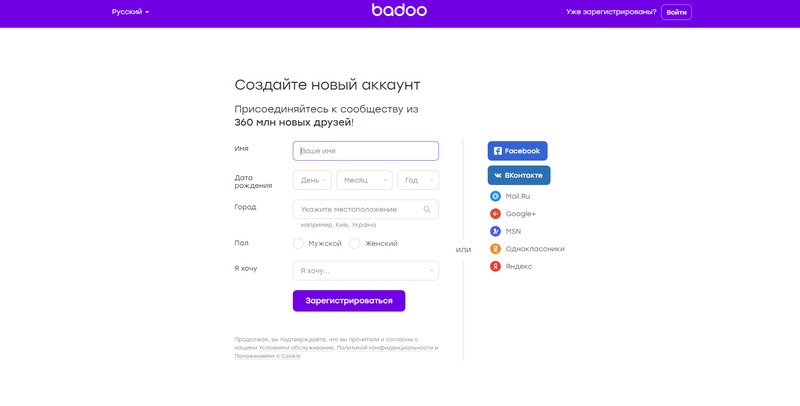Sign up with the Facebook button

click(517, 151)
